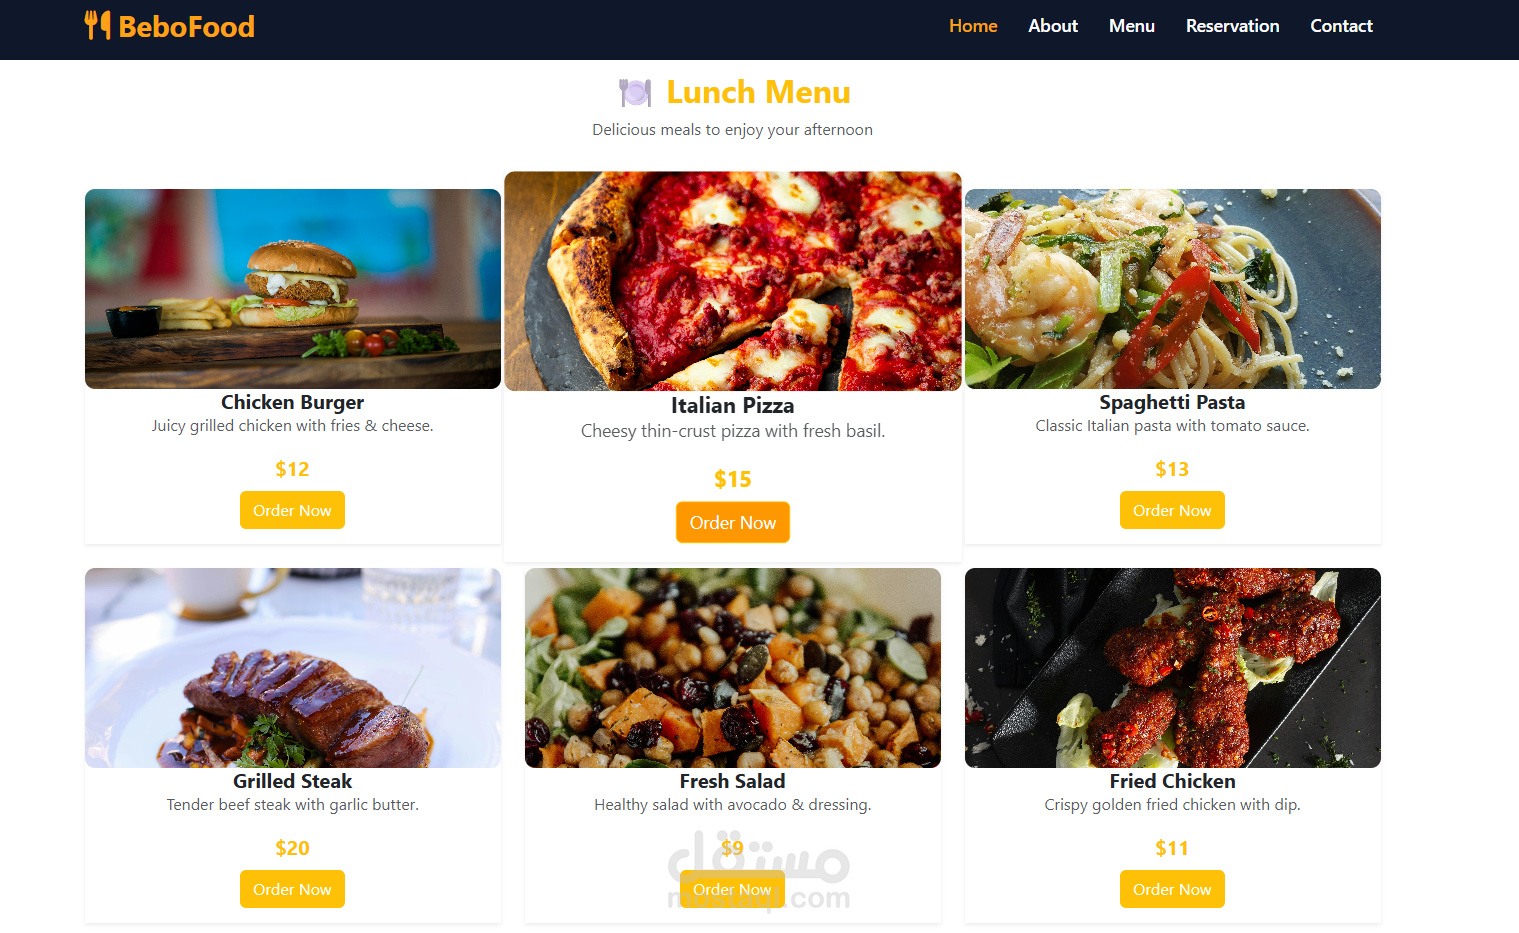1519x933 pixels.
Task: Order the Italian Pizza now
Action: coord(733,522)
